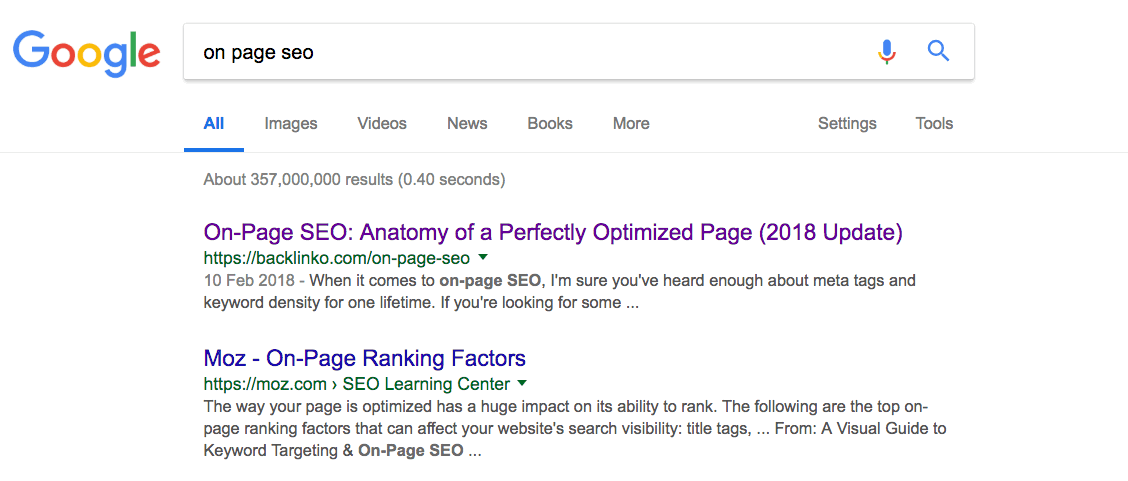This screenshot has width=1128, height=481.
Task: Expand the moz.com URL dropdown arrow
Action: pyautogui.click(x=522, y=384)
